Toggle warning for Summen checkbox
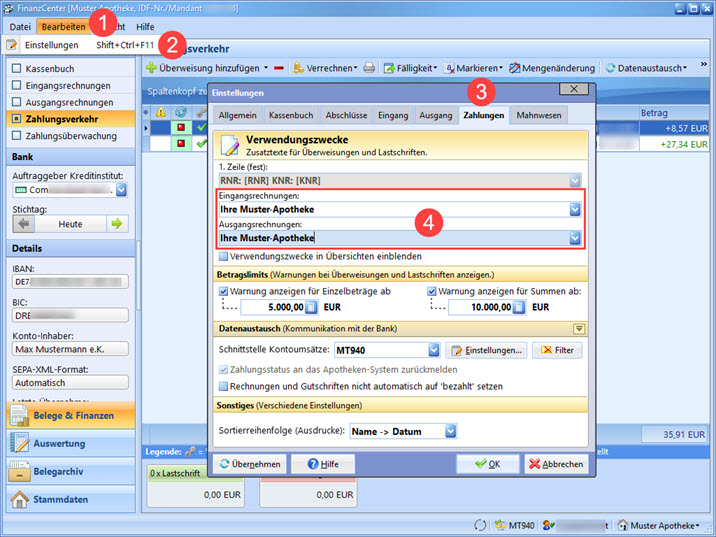Screen dimensions: 716x537 432,291
